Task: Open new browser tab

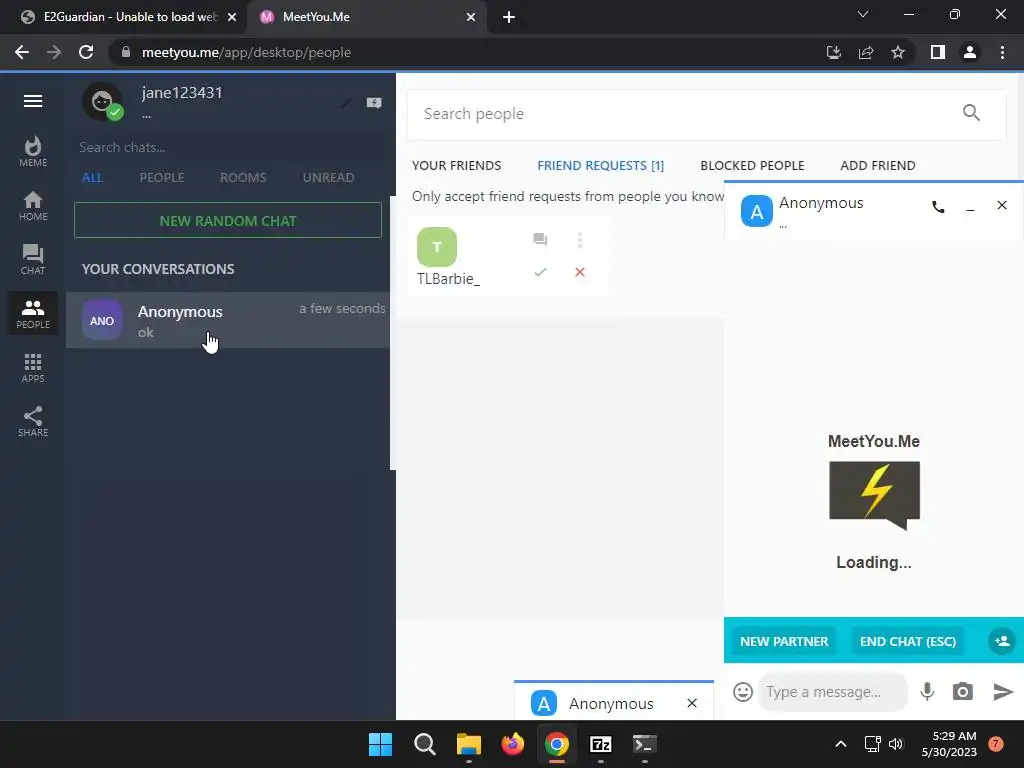Action: (x=509, y=17)
